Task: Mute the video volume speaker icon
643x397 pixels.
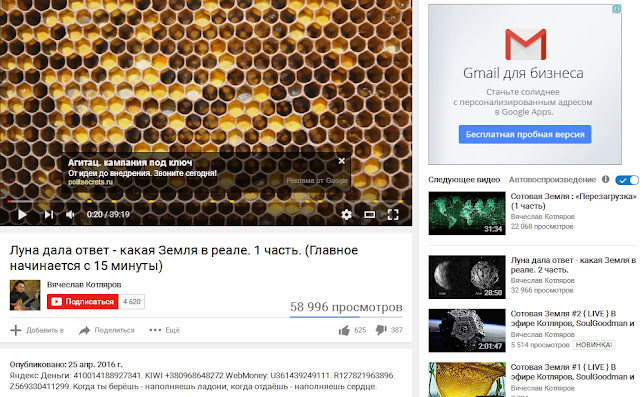Action: (x=70, y=214)
